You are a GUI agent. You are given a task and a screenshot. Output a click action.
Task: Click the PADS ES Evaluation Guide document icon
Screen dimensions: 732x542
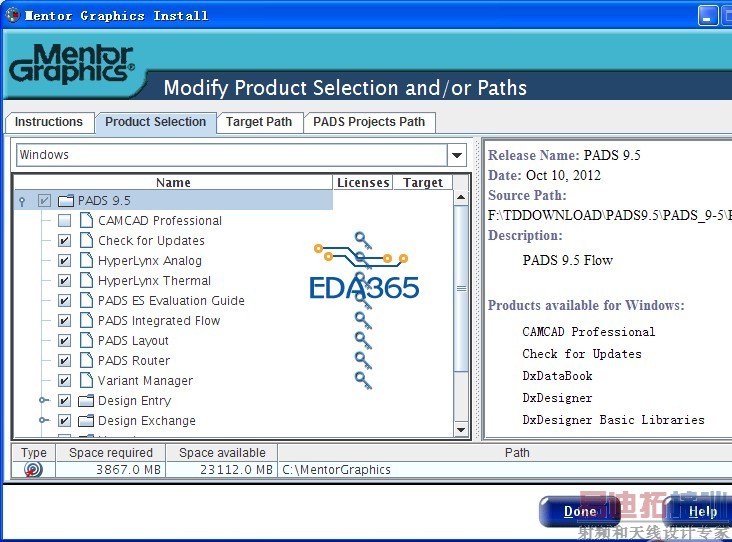[x=86, y=300]
